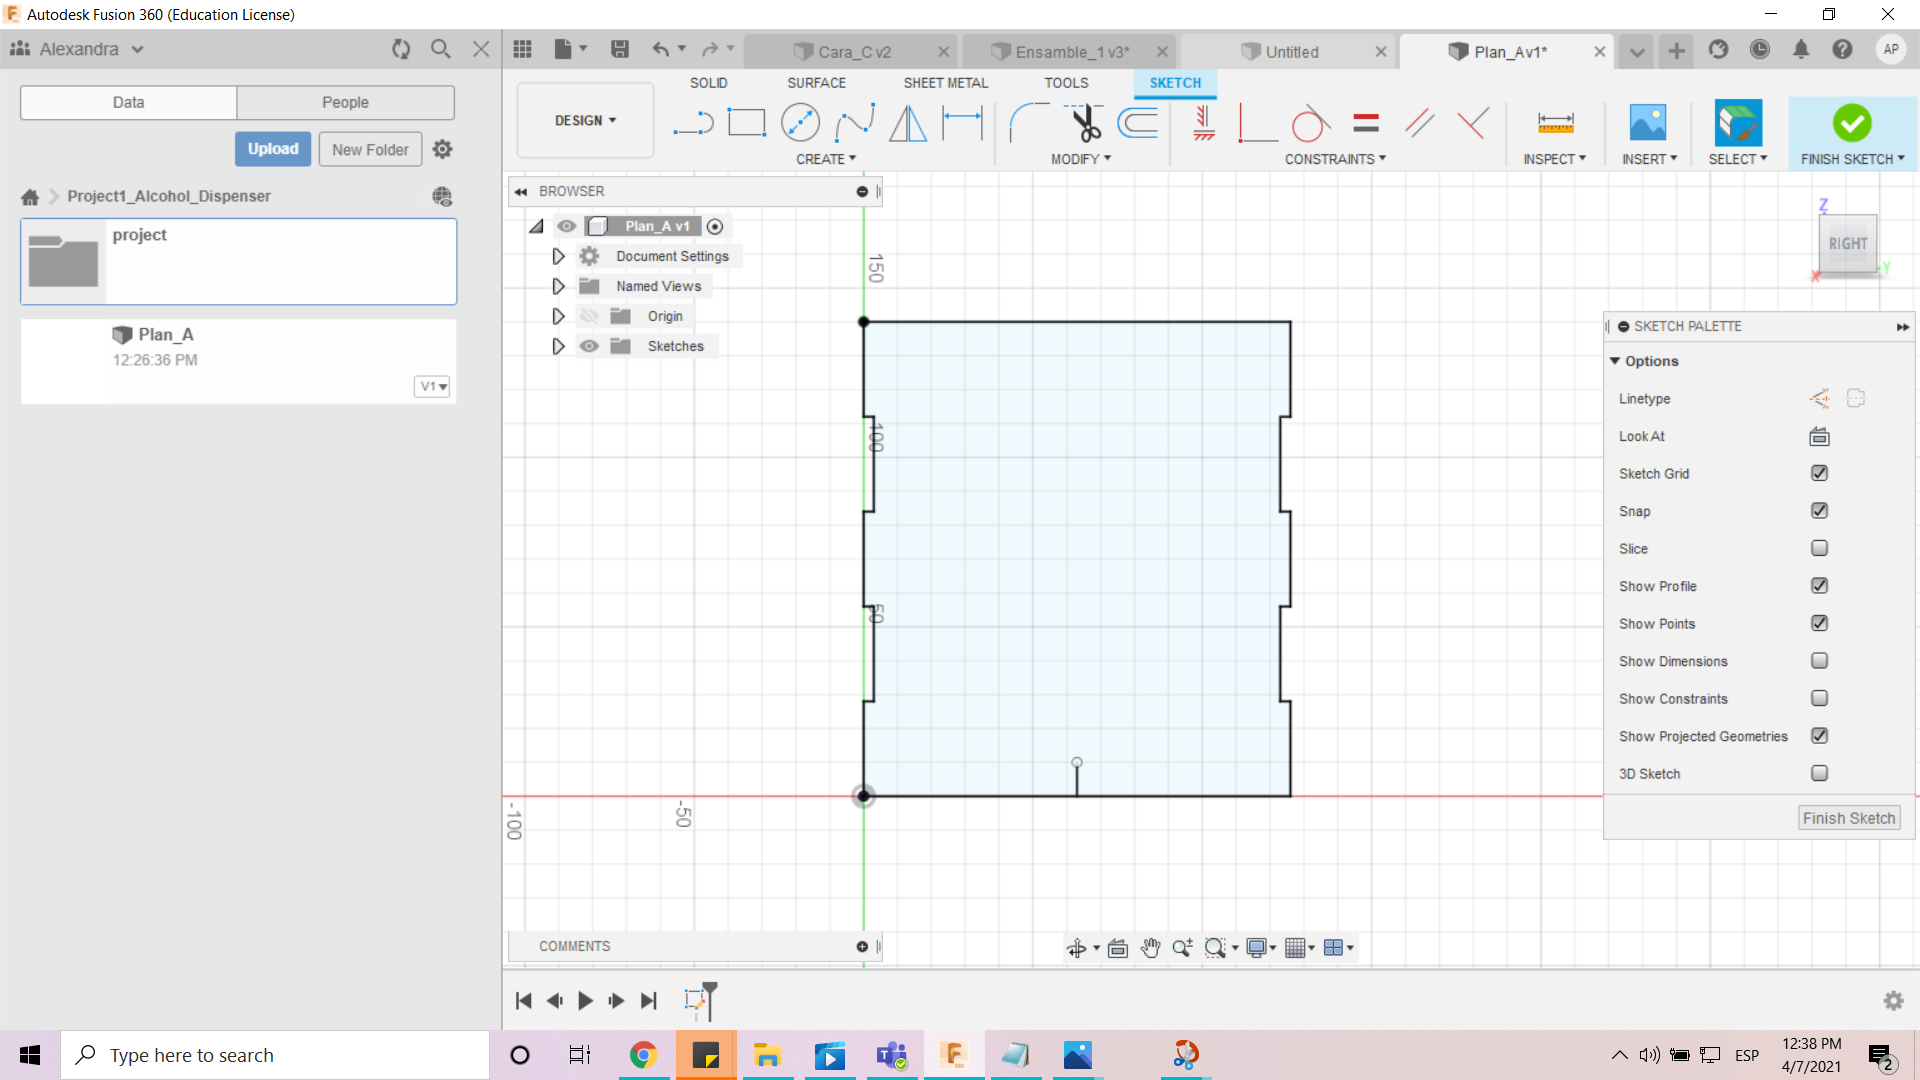Open the Measure inspect tool

coord(1555,123)
